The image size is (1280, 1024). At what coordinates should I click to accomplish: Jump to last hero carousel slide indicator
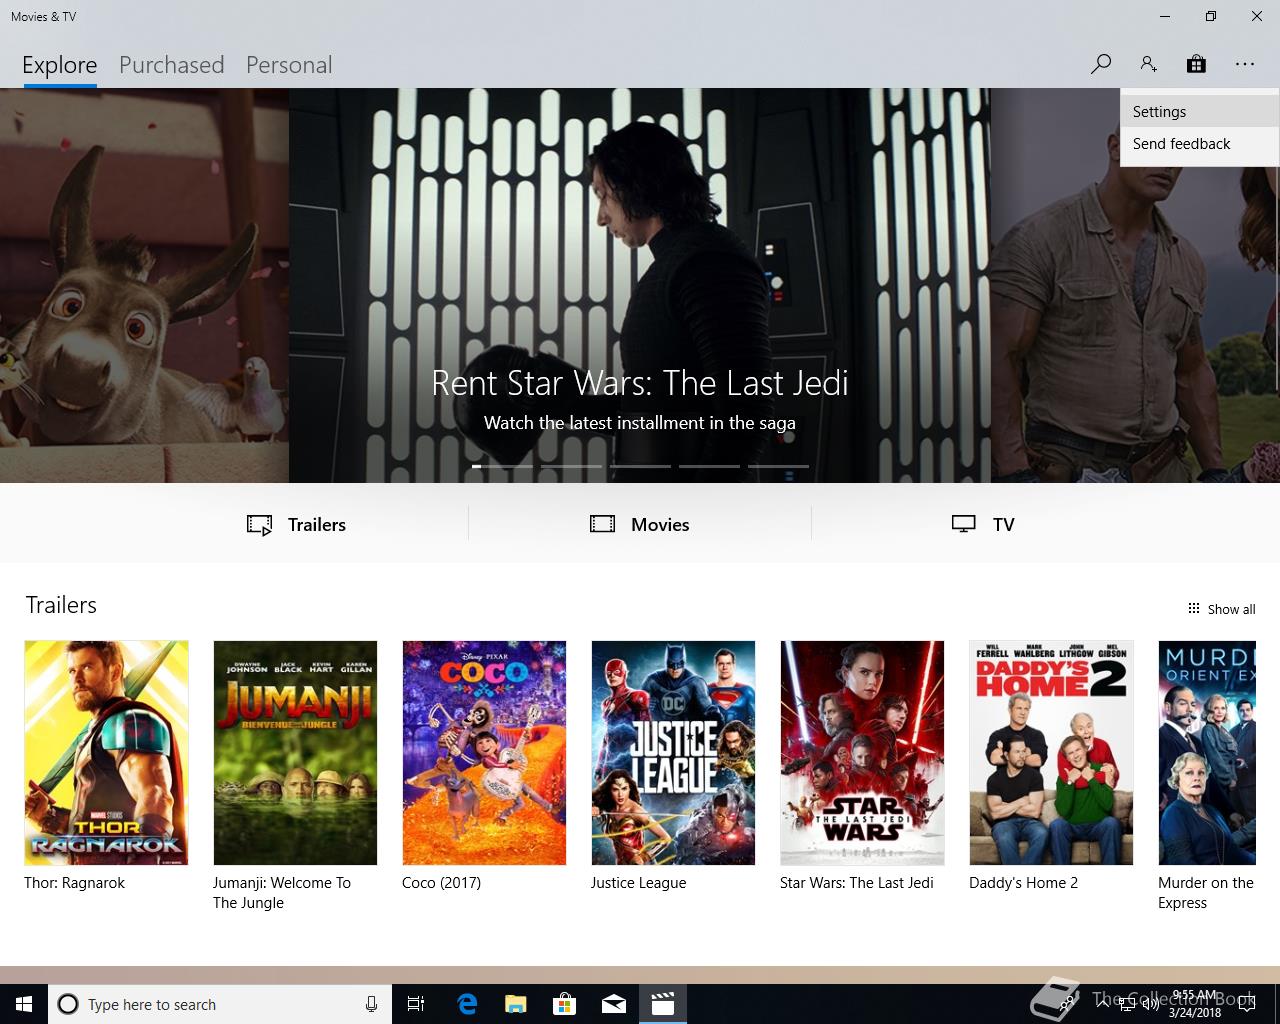pyautogui.click(x=778, y=466)
